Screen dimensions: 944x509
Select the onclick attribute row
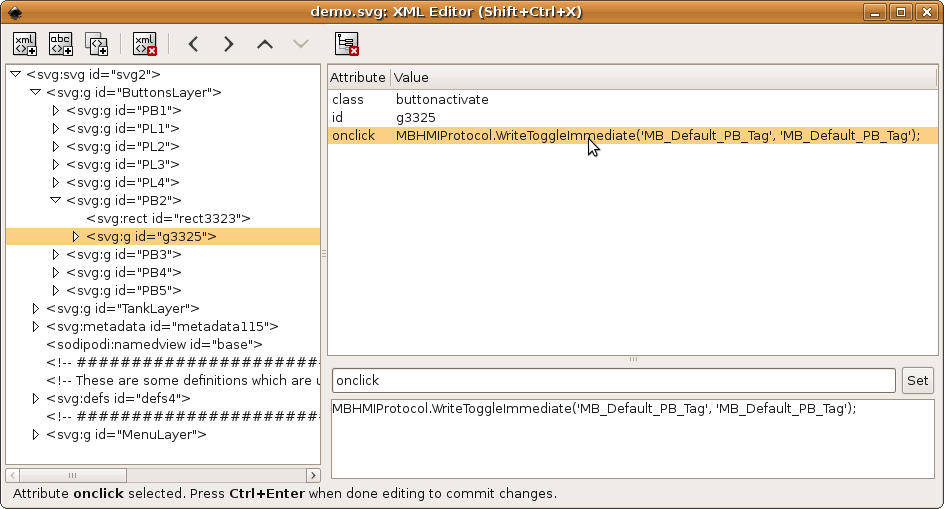(x=633, y=136)
